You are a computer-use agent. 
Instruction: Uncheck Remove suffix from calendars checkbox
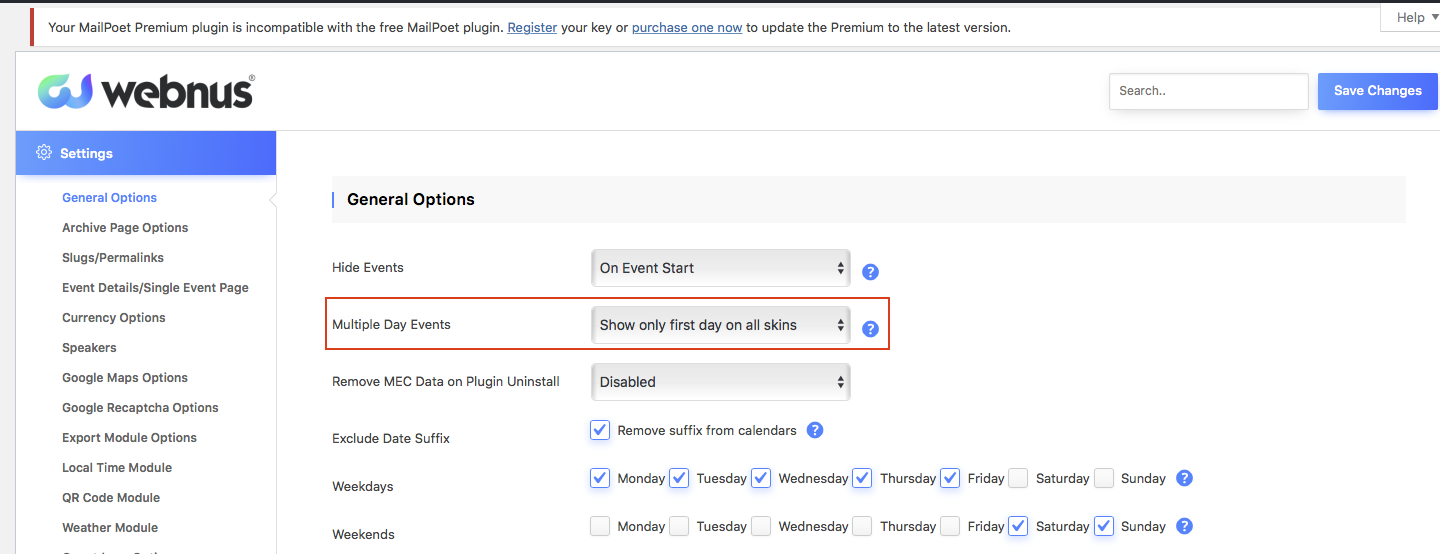(600, 430)
